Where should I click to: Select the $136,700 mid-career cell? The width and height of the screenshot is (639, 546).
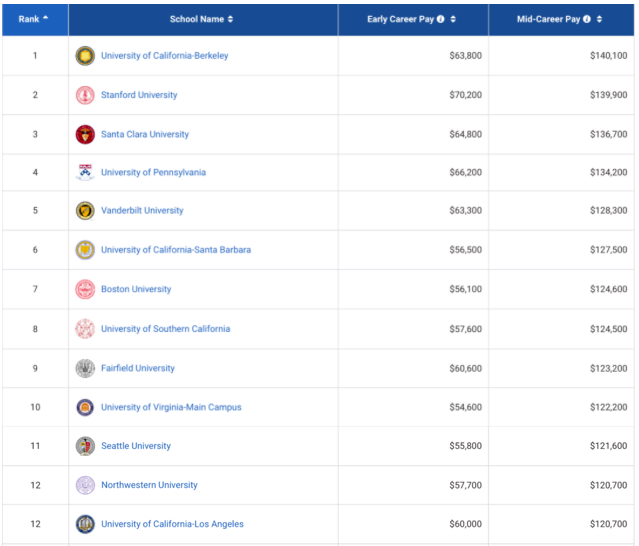pyautogui.click(x=562, y=134)
